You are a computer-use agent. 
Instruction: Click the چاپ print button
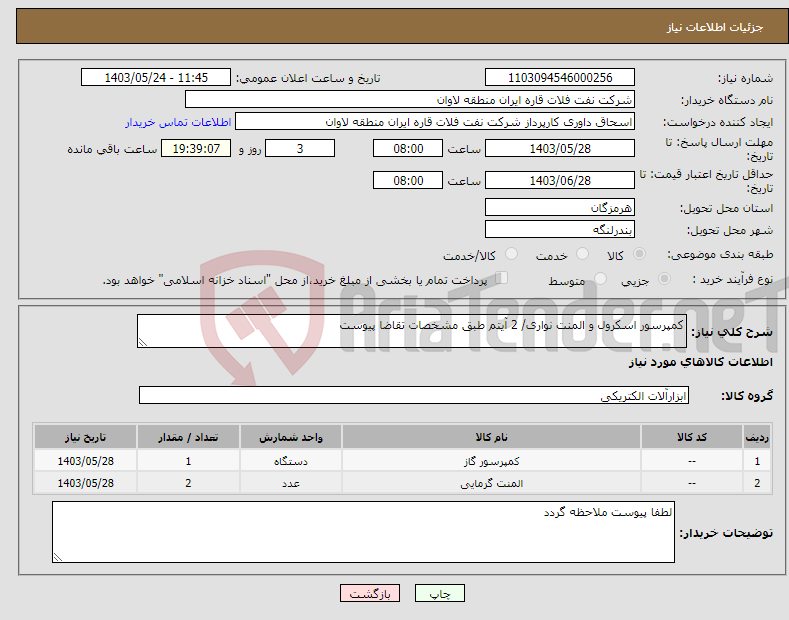point(440,593)
